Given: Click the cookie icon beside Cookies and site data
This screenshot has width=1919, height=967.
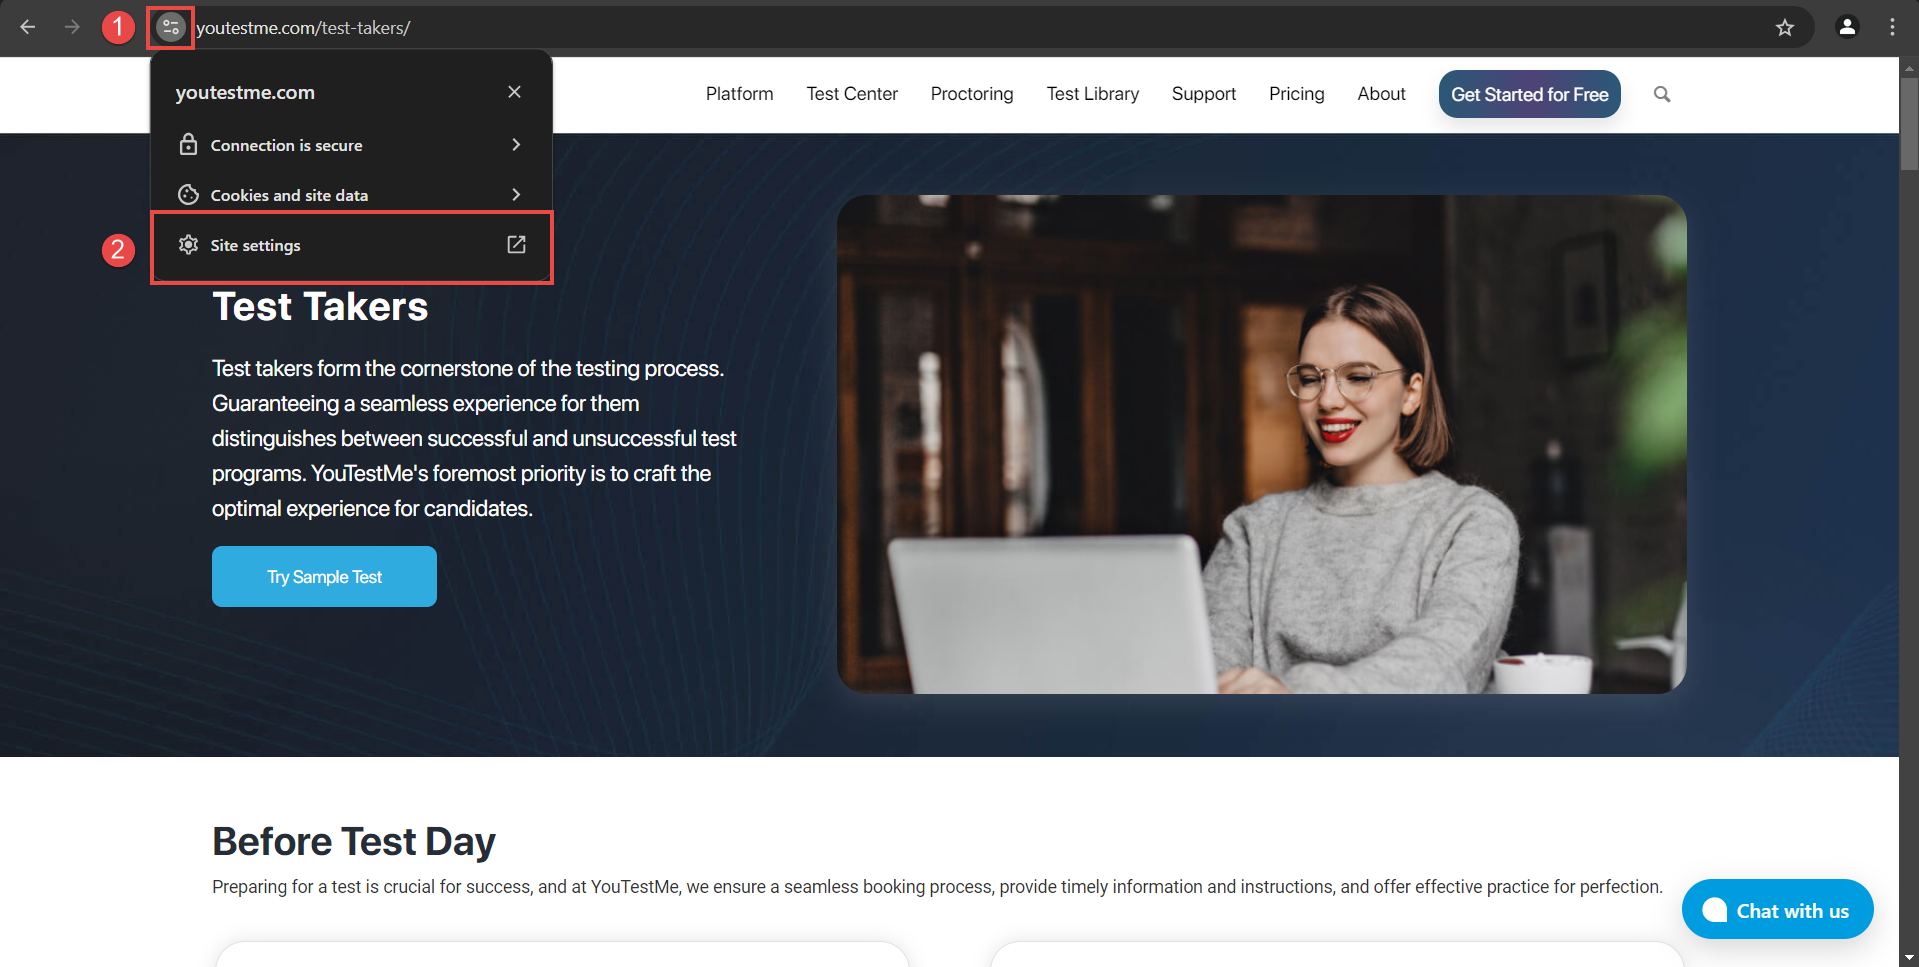Looking at the screenshot, I should [x=188, y=195].
